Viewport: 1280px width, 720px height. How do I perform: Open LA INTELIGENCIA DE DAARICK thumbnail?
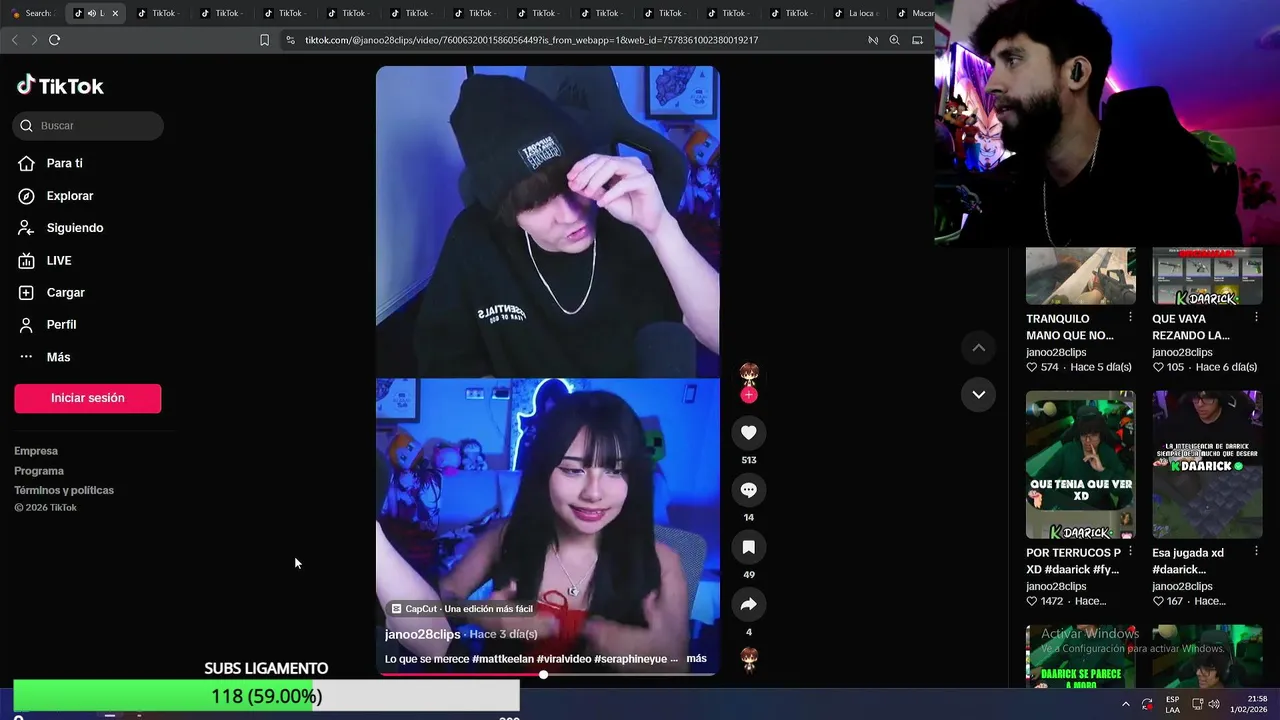(x=1207, y=465)
